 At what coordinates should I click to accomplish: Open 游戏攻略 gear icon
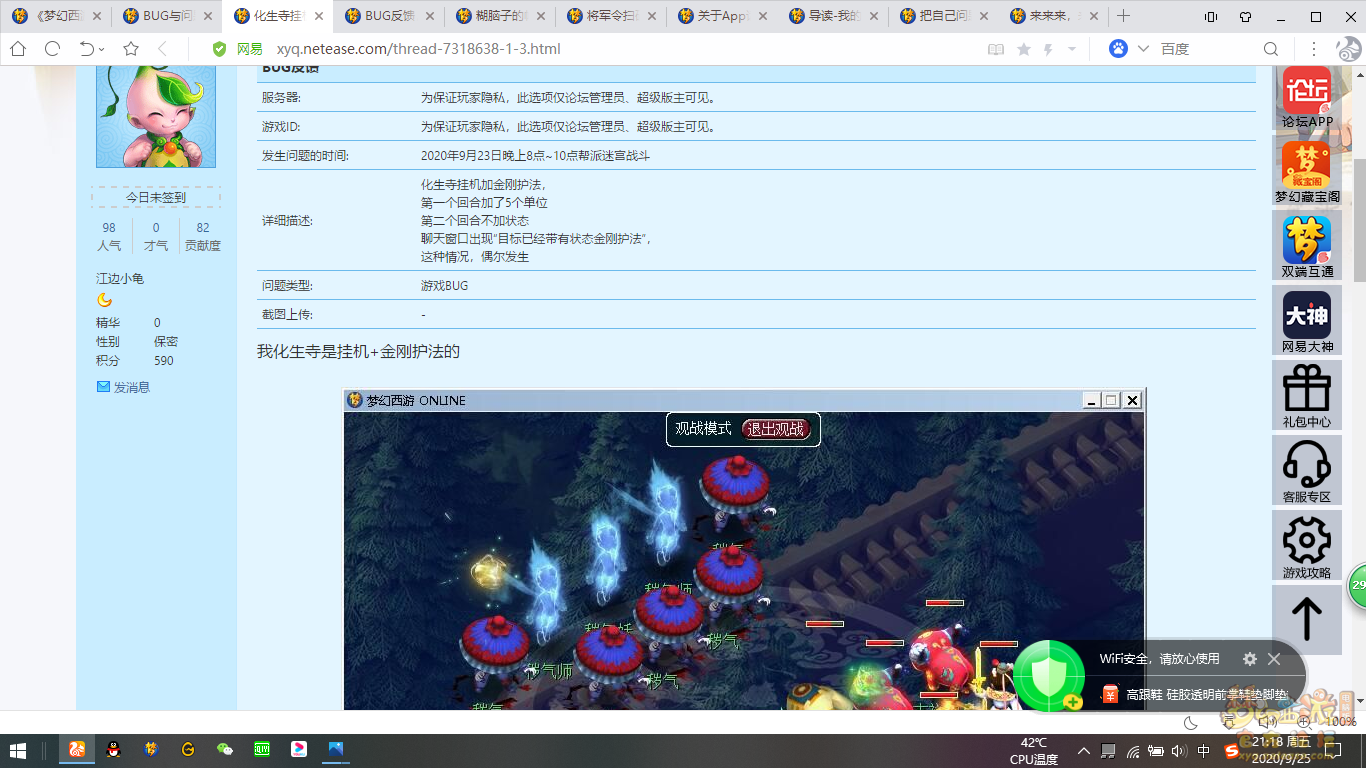click(x=1306, y=546)
